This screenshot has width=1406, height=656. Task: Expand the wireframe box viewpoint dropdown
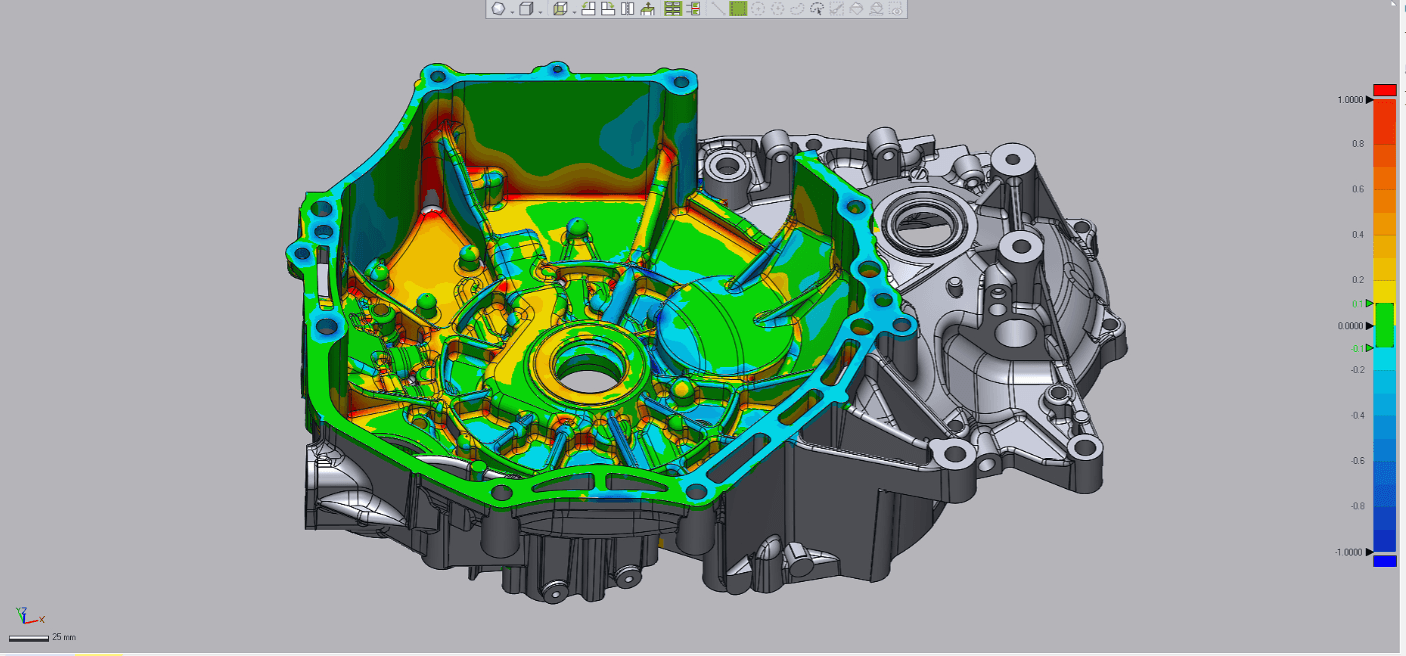574,11
